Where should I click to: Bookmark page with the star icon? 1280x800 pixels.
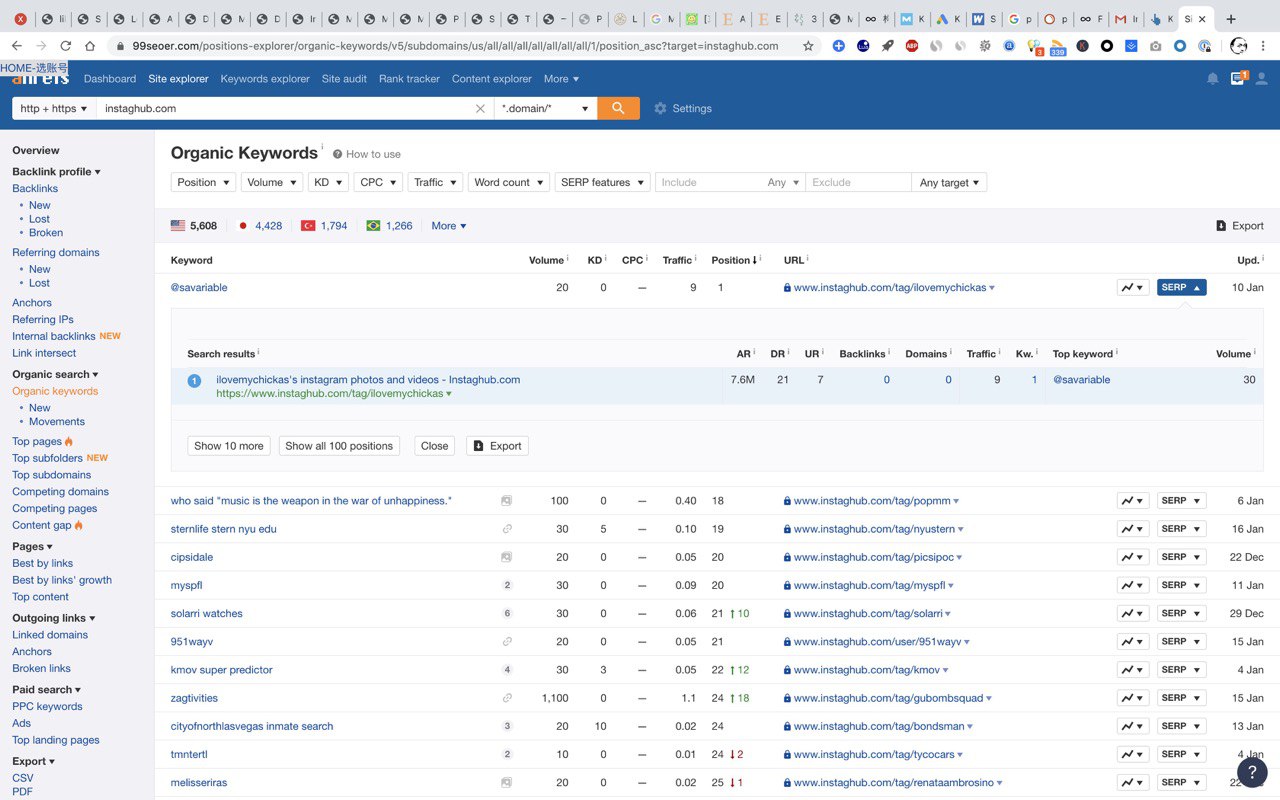808,46
